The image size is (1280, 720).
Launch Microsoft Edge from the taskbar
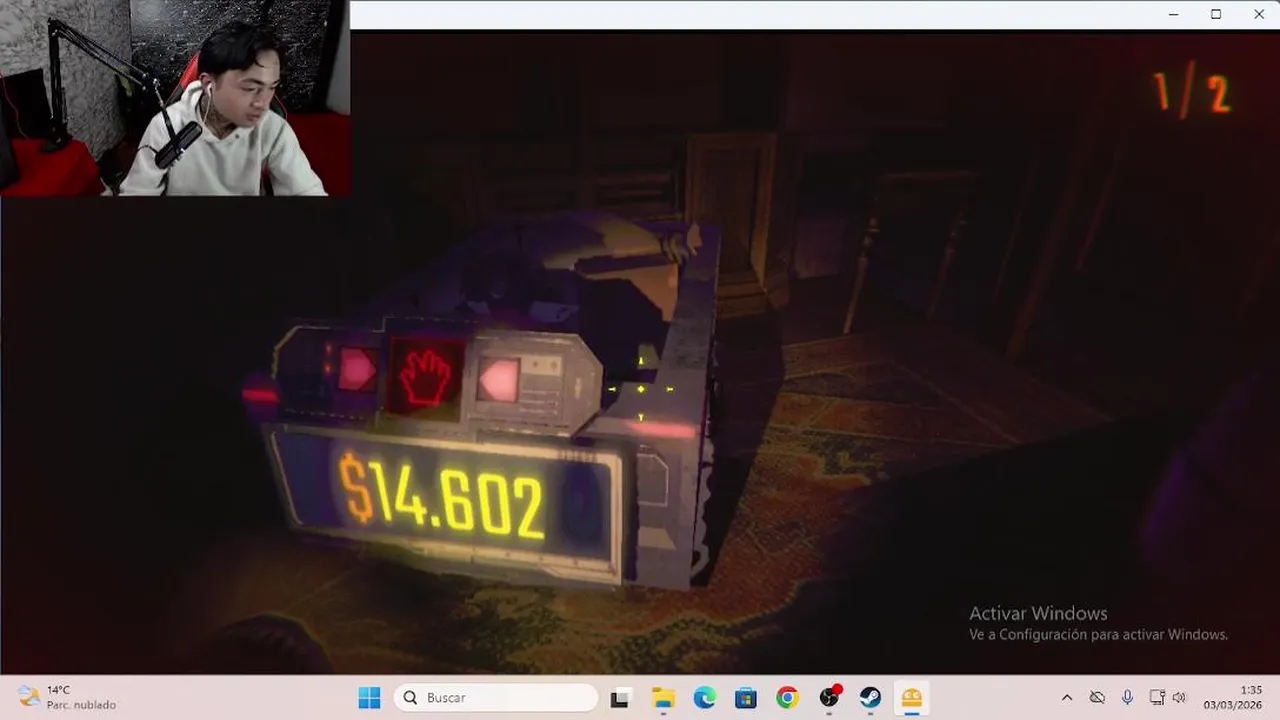(x=705, y=698)
